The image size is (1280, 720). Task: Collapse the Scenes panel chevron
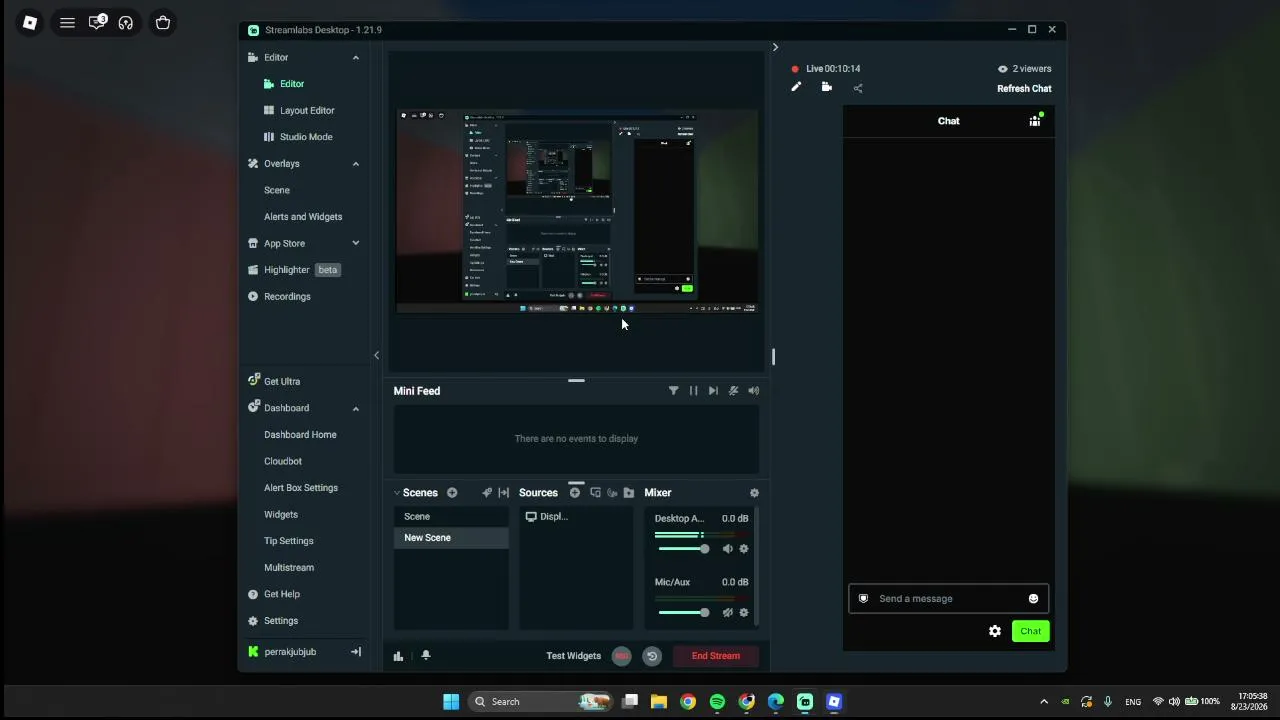pos(396,493)
